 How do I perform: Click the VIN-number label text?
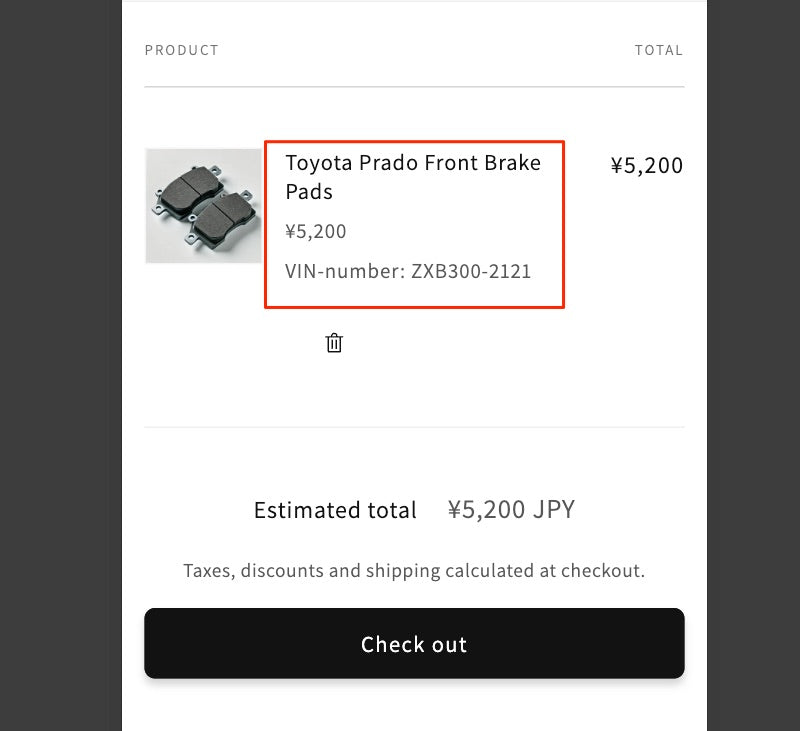click(x=345, y=271)
